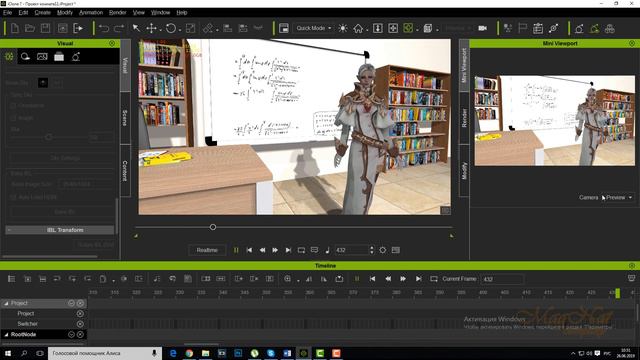Viewport: 640px width, 360px height.
Task: Collapse the RootNode tree arrow
Action: [6, 334]
